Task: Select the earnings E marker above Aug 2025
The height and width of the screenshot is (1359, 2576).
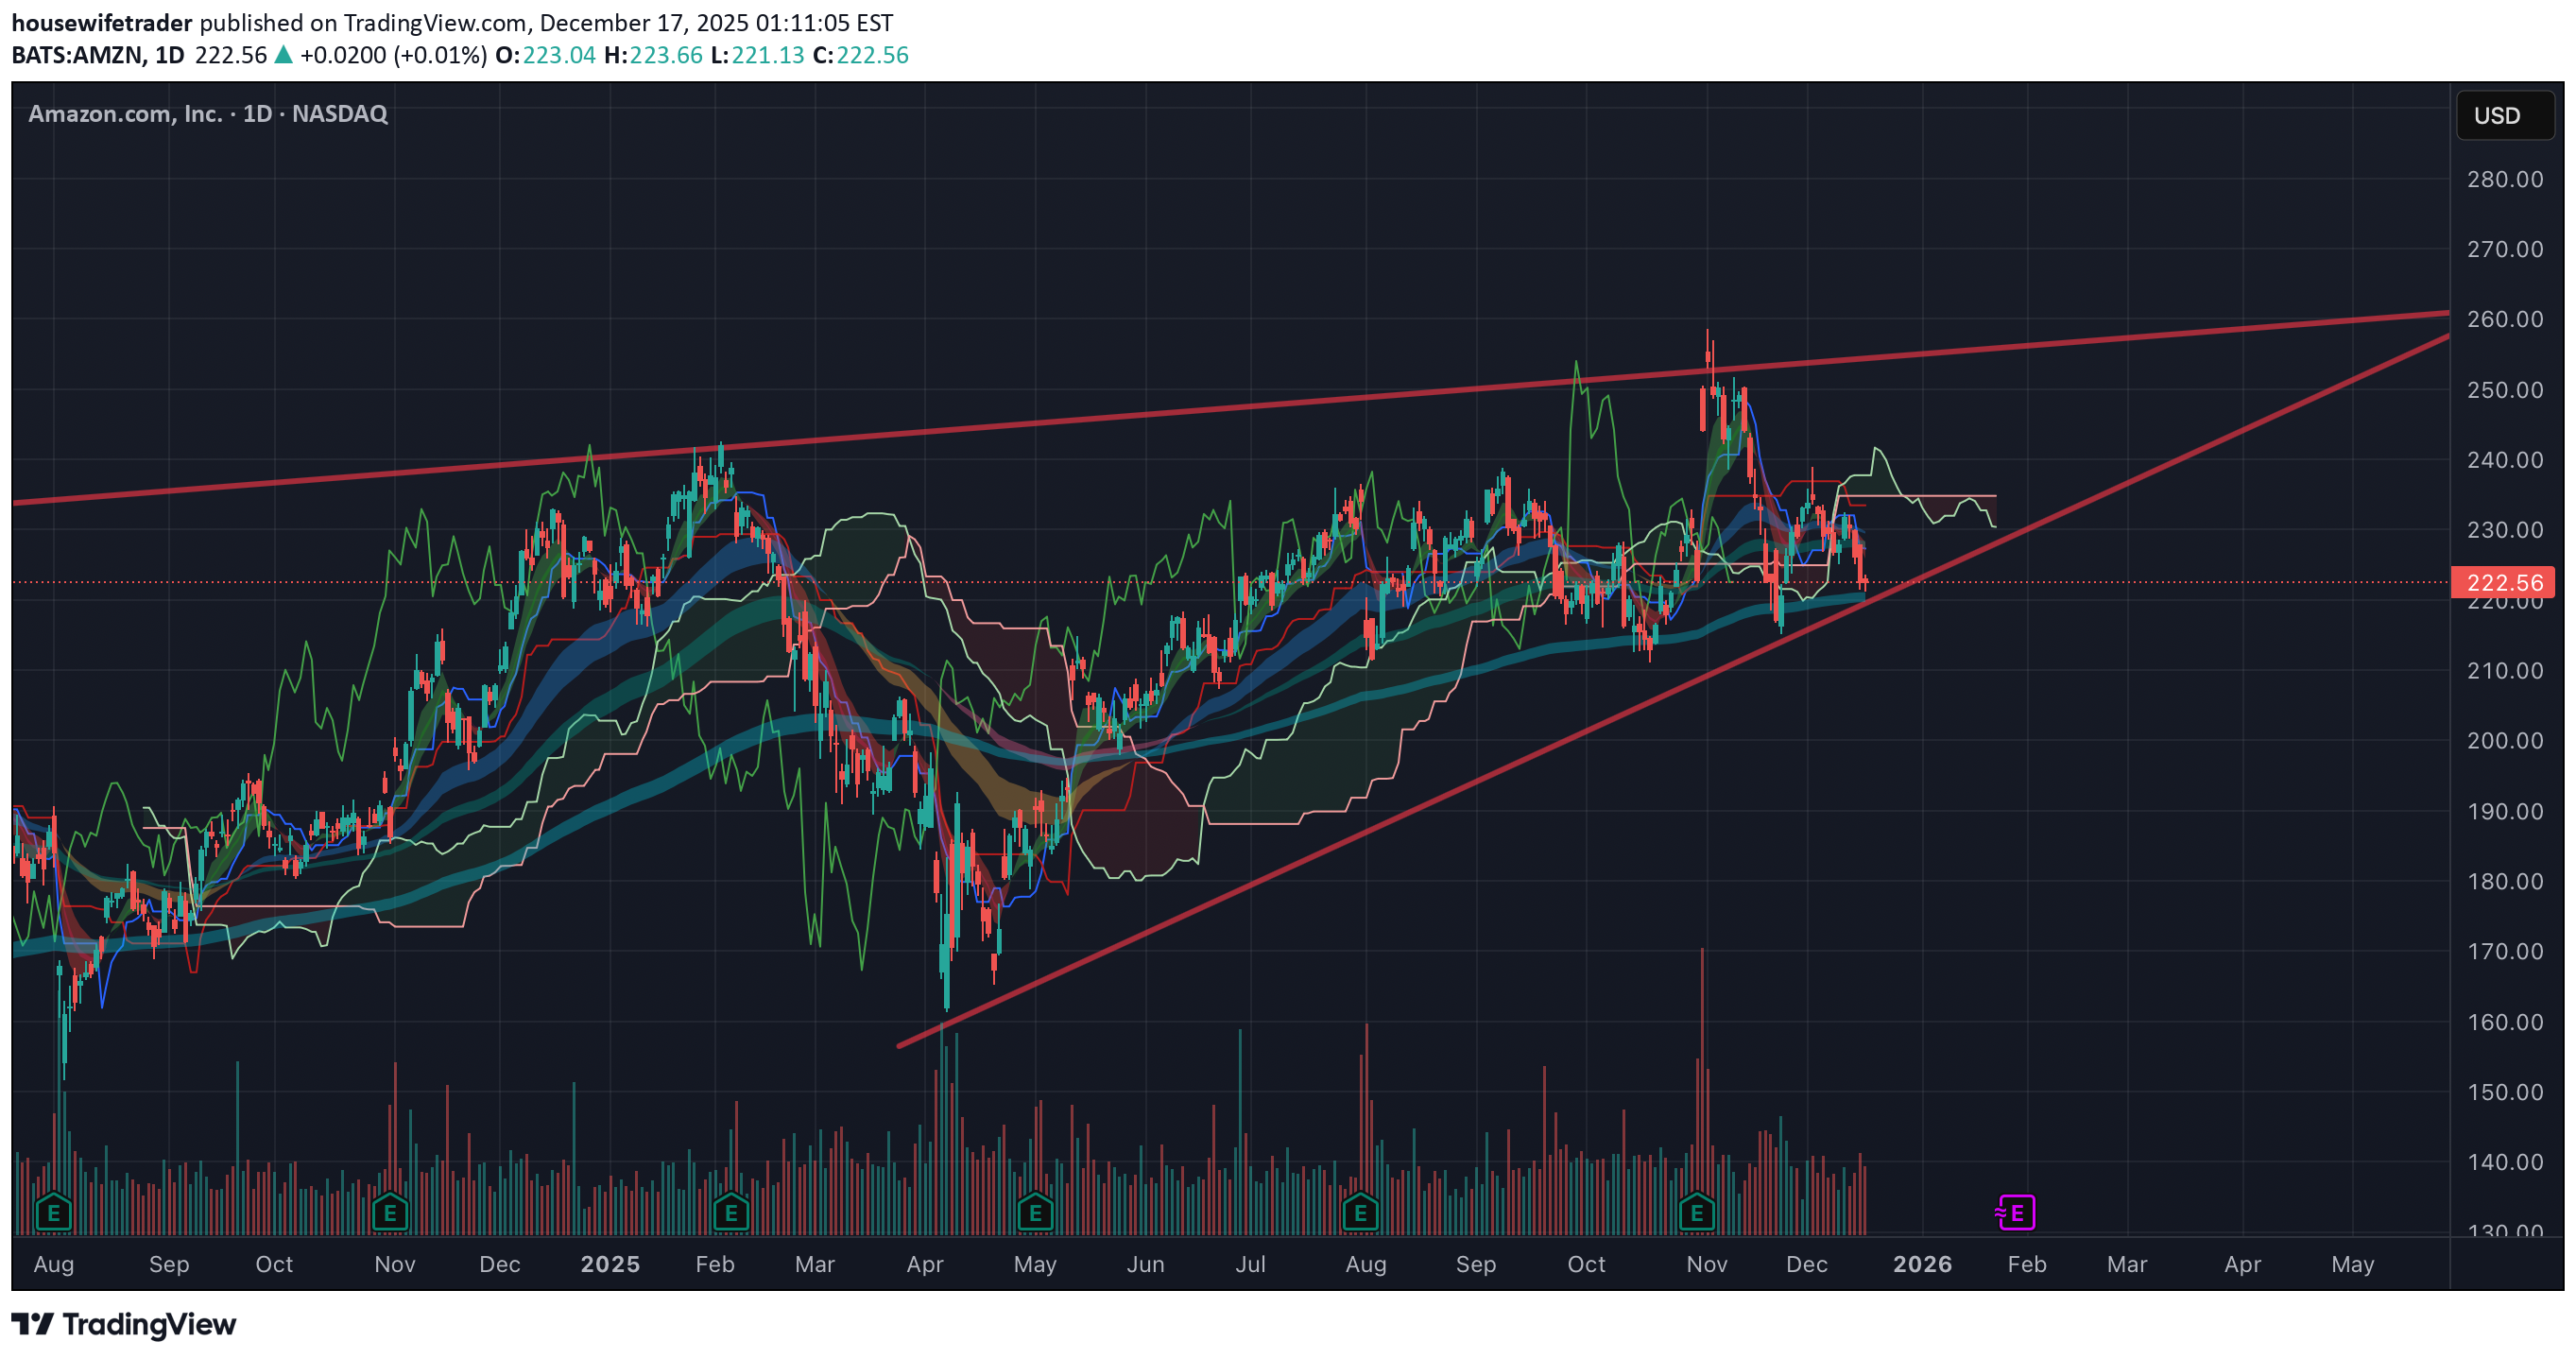Action: 1360,1213
